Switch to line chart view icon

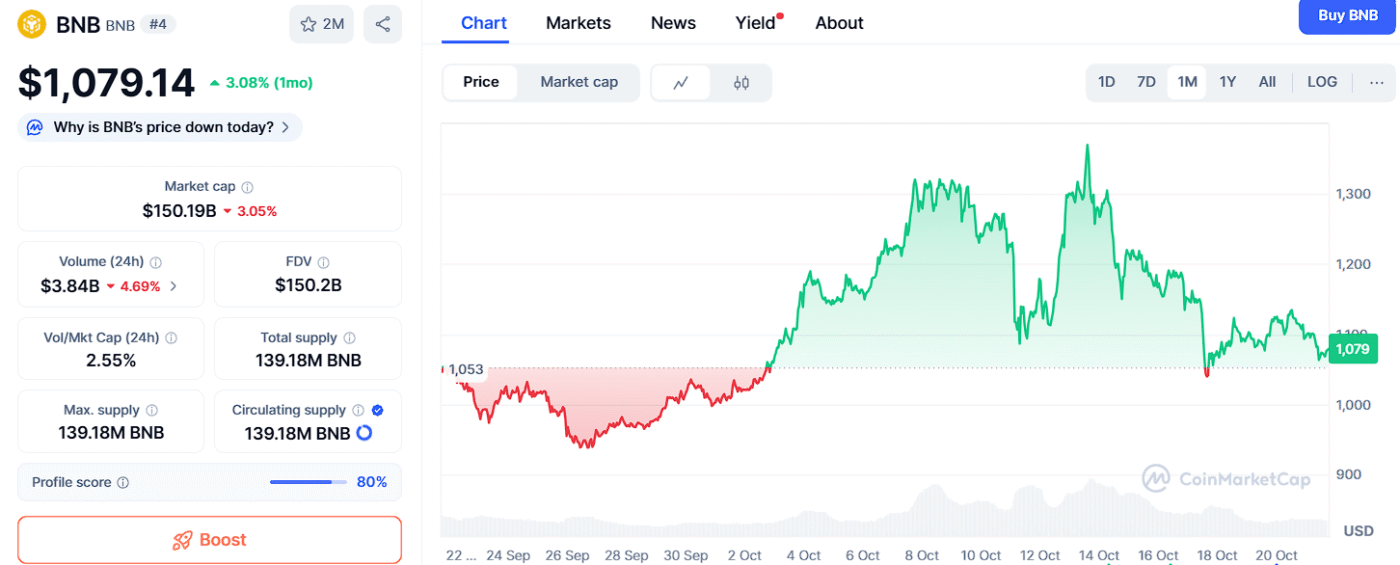pos(681,83)
